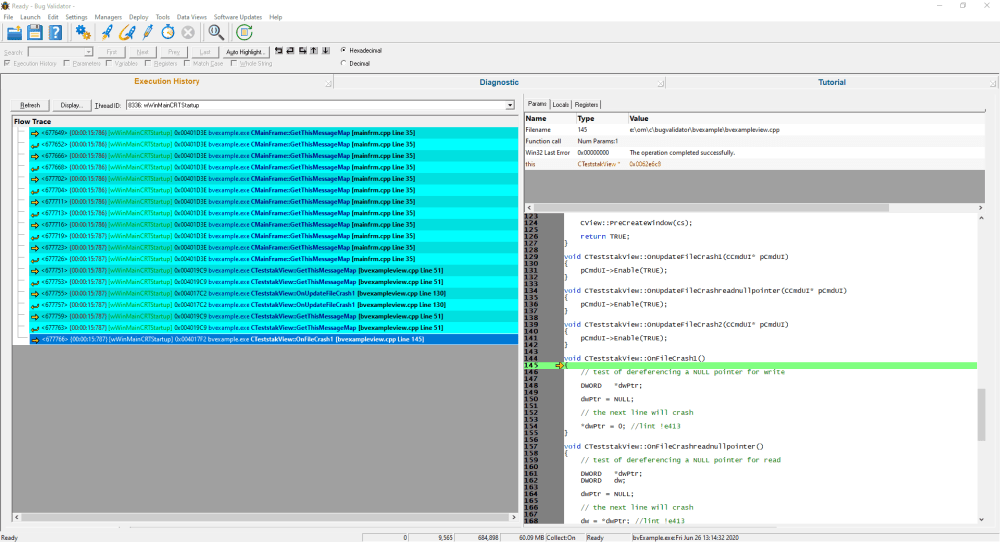Click the third arrow icon after Auto Highlight
1000x542 pixels.
(x=302, y=50)
